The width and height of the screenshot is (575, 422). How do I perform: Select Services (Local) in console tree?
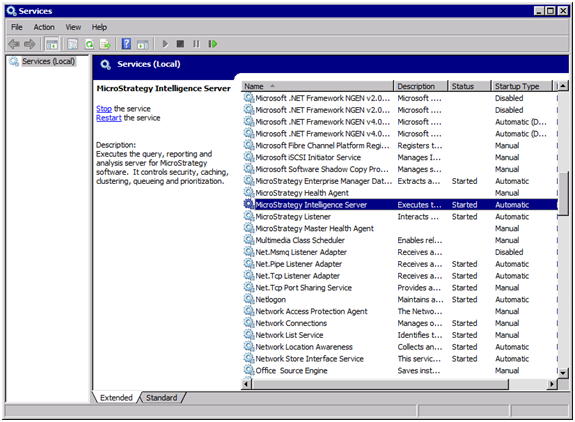tap(48, 61)
